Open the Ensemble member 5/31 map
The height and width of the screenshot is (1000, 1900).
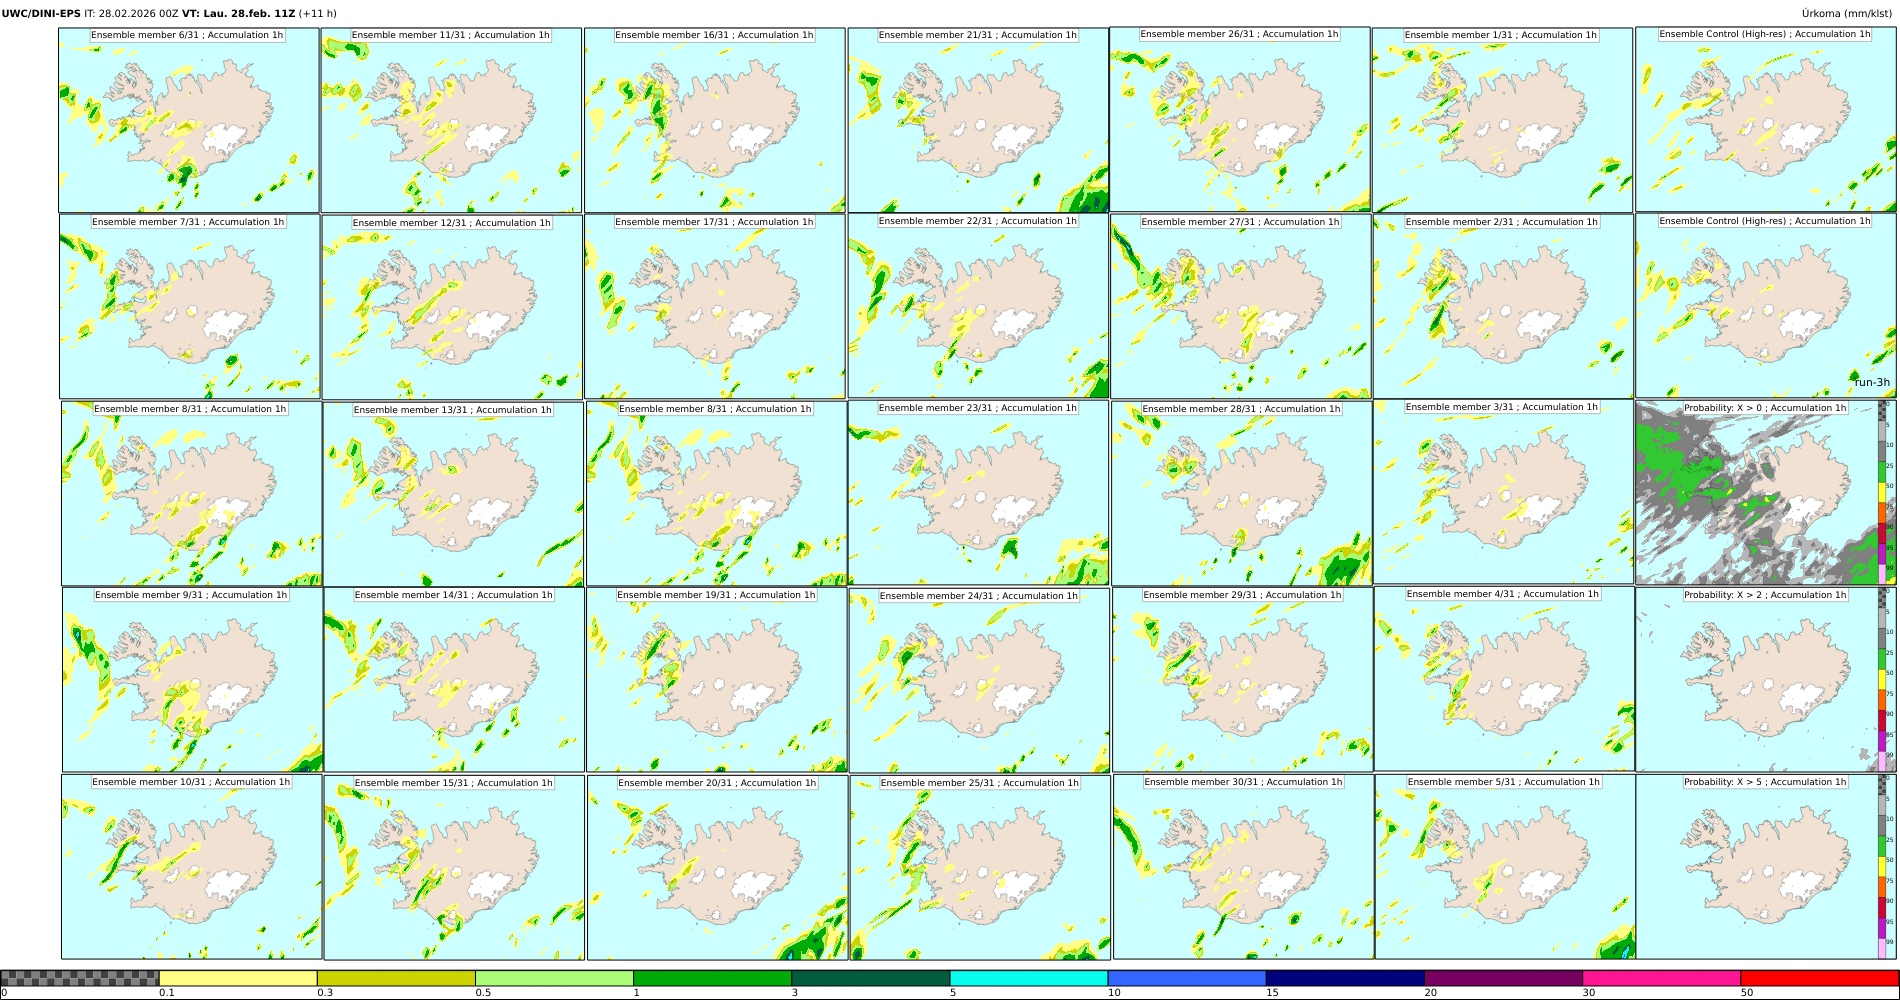1505,867
